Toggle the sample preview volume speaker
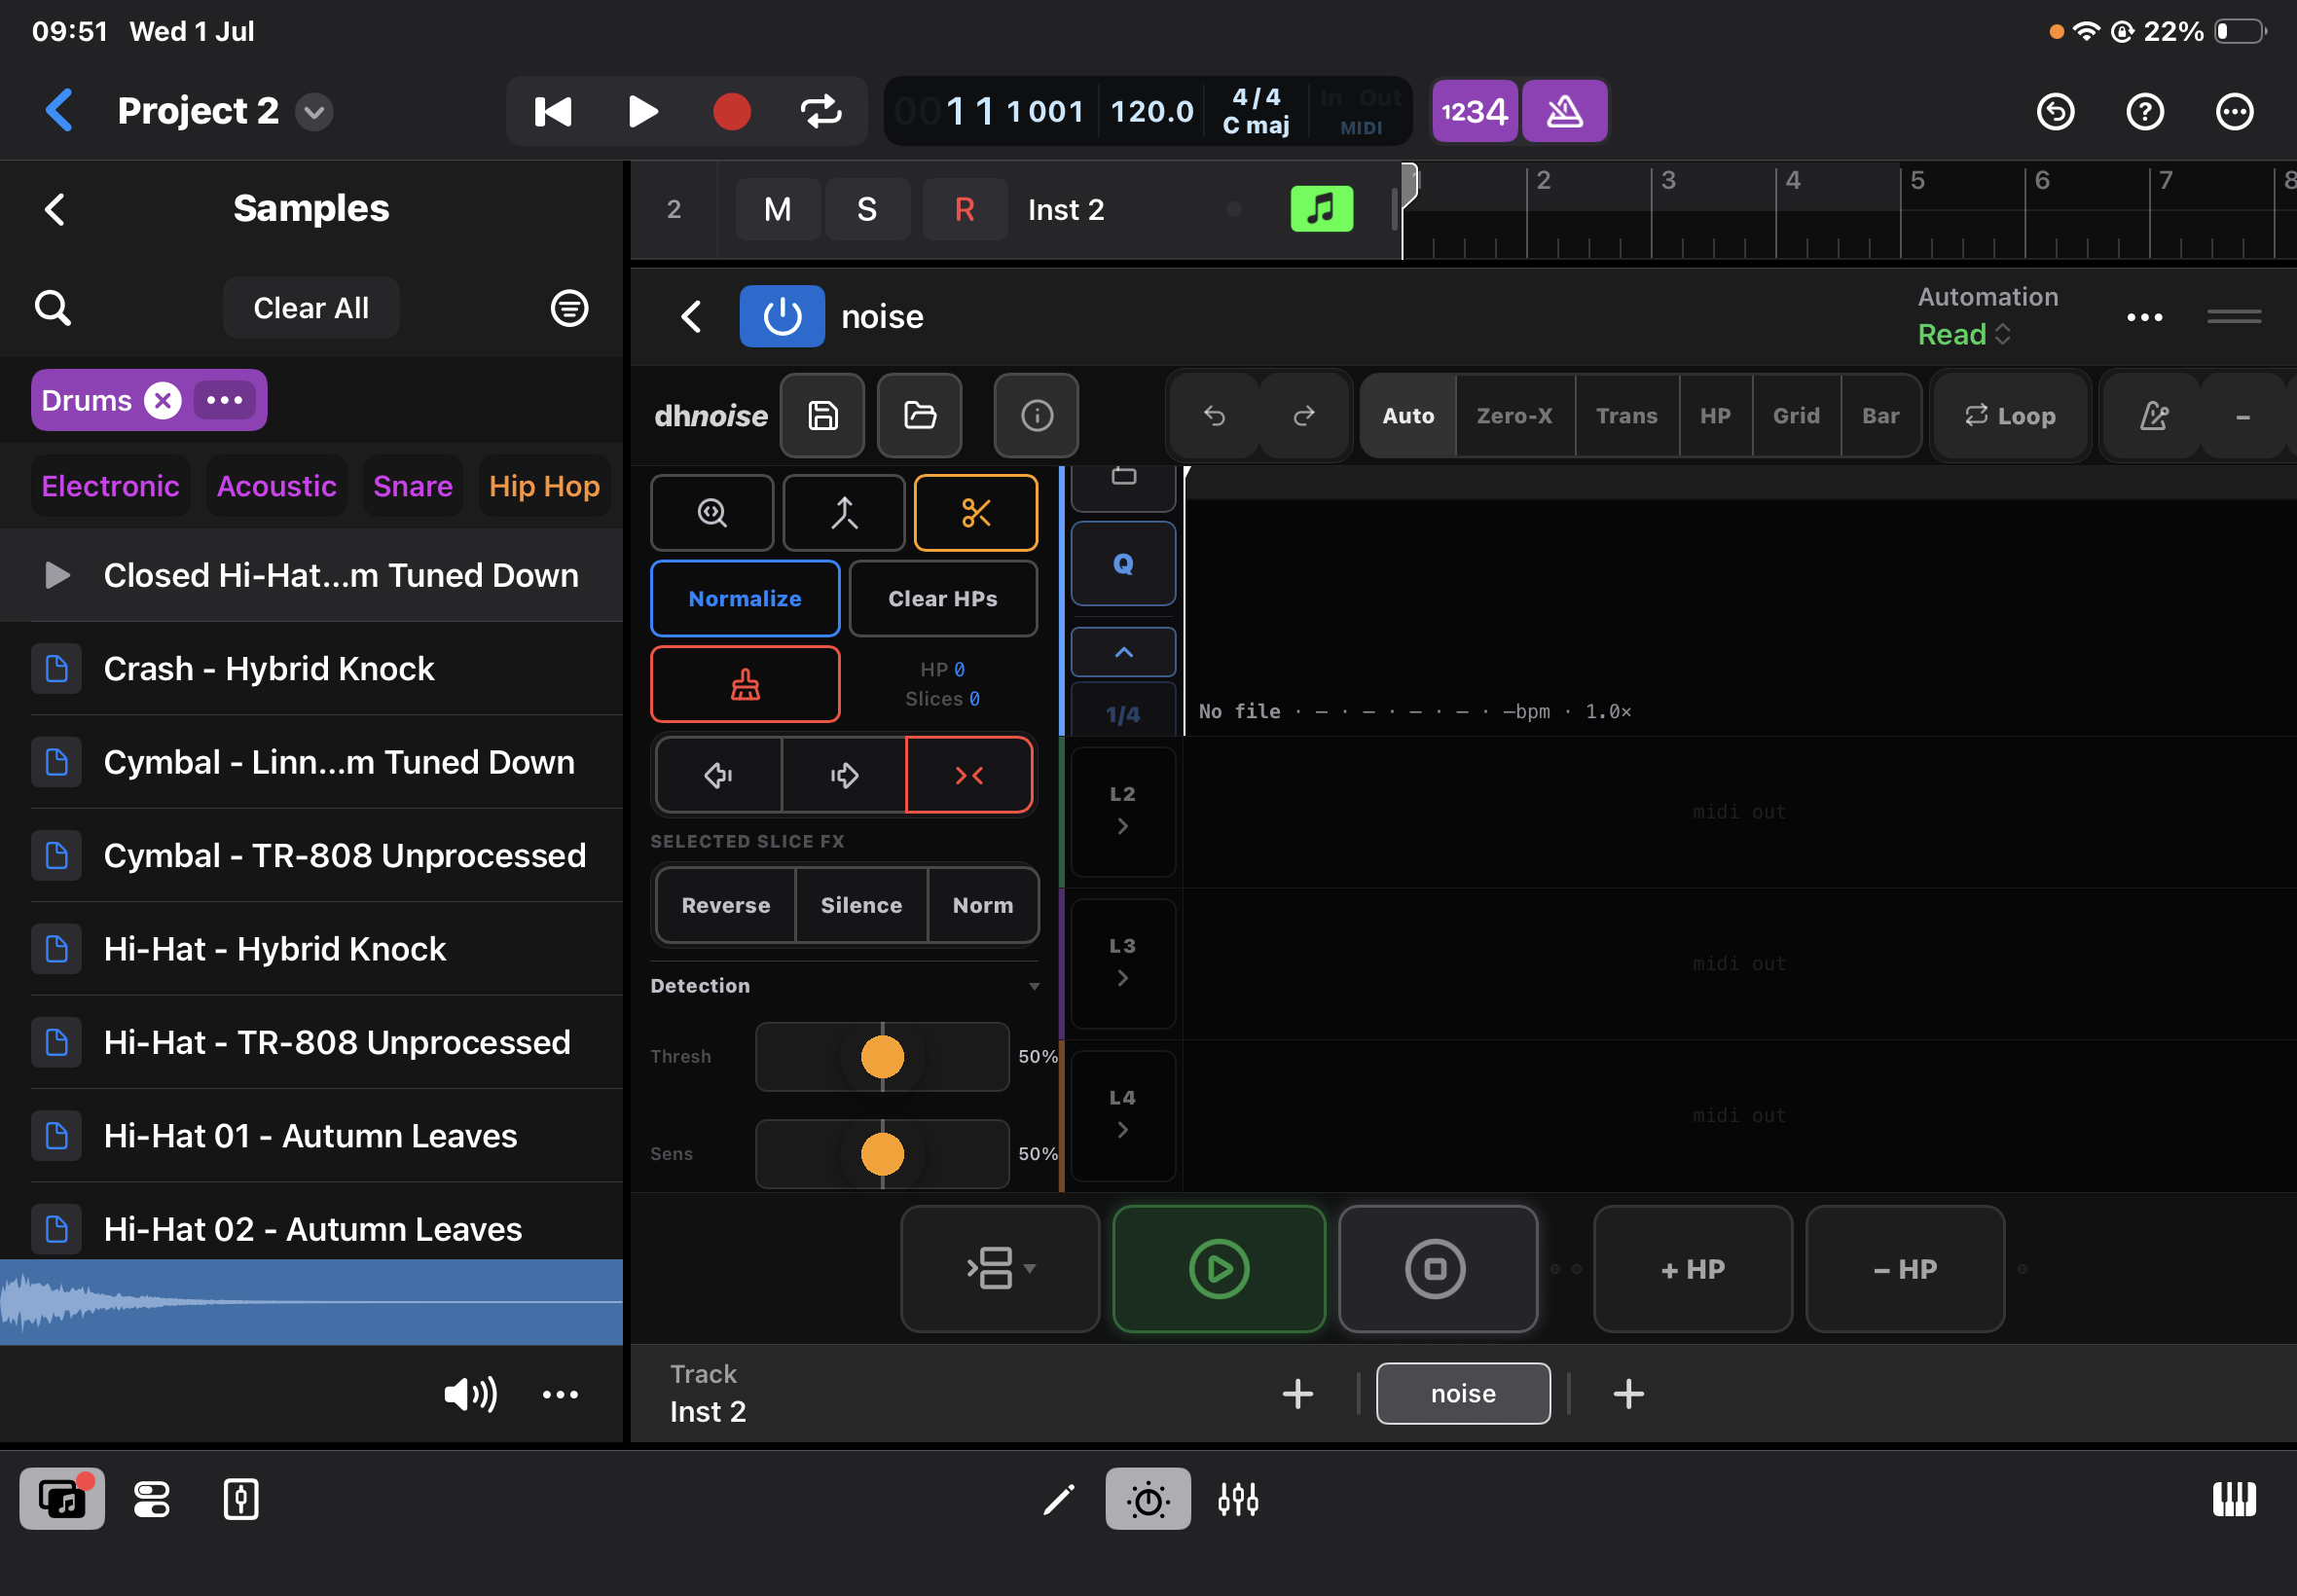Viewport: 2297px width, 1596px height. (471, 1394)
